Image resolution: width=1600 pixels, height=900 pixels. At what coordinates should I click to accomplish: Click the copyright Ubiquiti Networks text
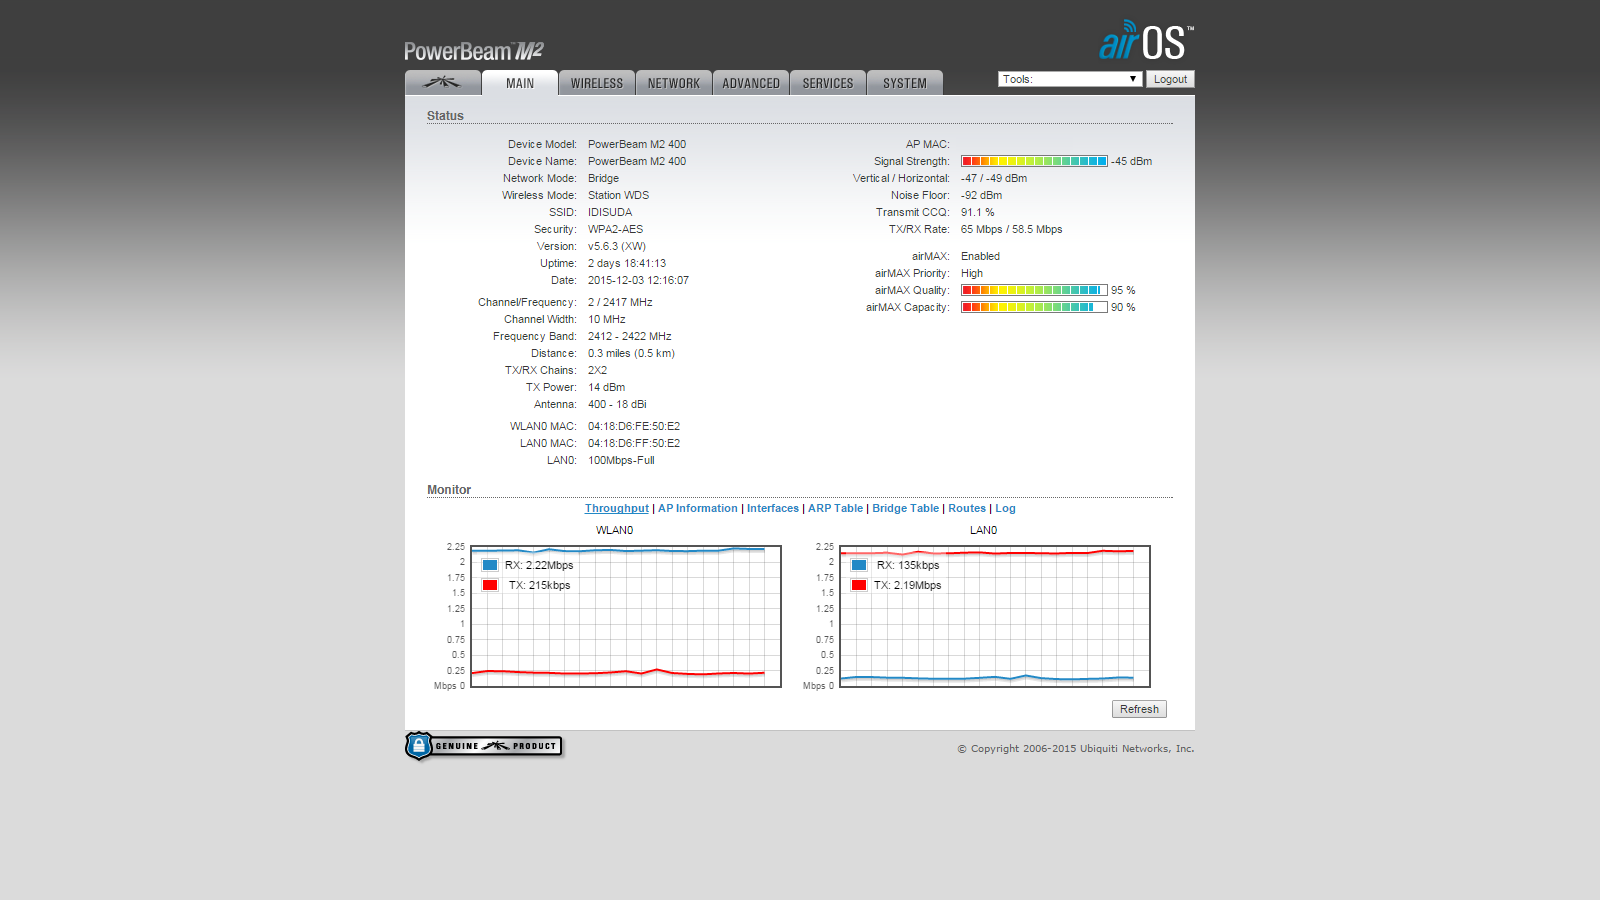coord(1076,748)
